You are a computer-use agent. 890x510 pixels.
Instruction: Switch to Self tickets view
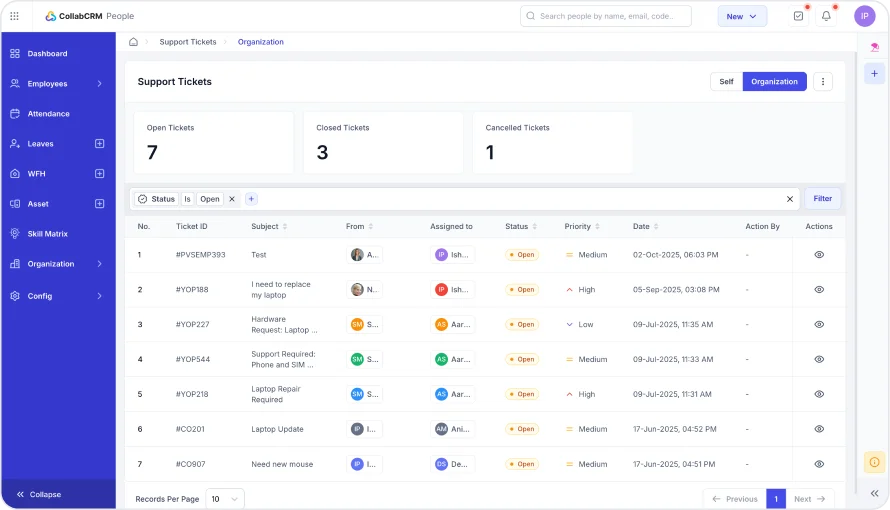726,82
